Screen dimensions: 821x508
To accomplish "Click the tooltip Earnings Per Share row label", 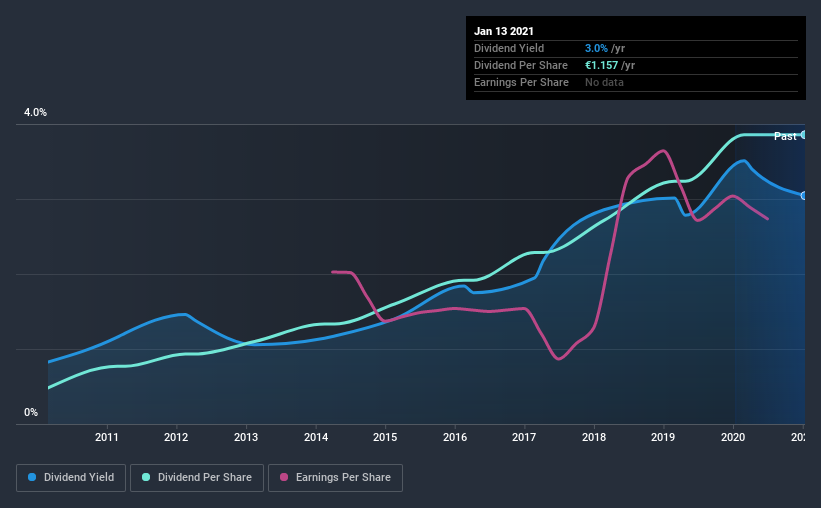I will coord(522,82).
